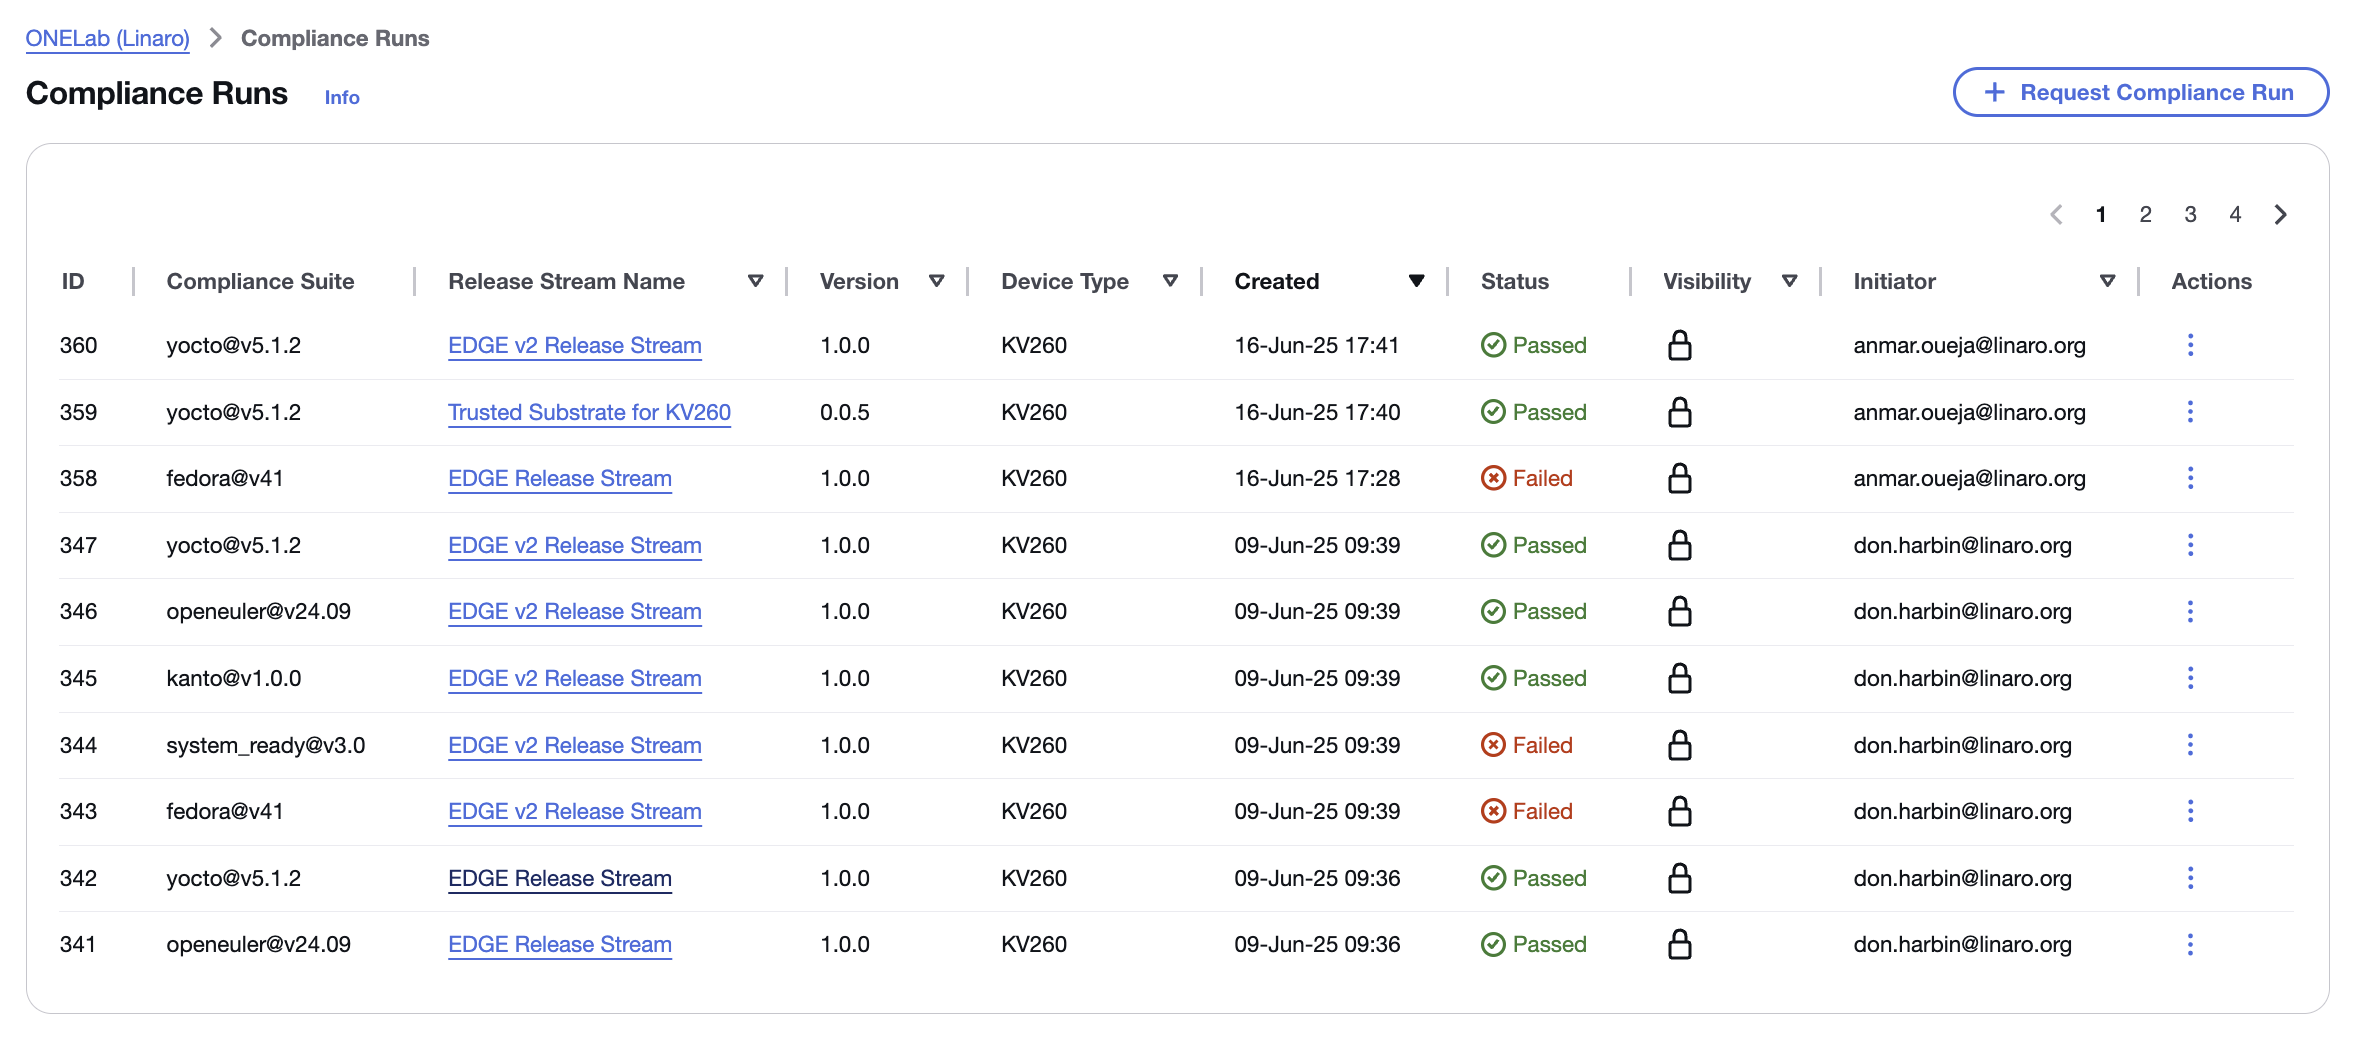This screenshot has height=1062, width=2370.
Task: Click the lock visibility icon for run 341
Action: pos(1680,944)
